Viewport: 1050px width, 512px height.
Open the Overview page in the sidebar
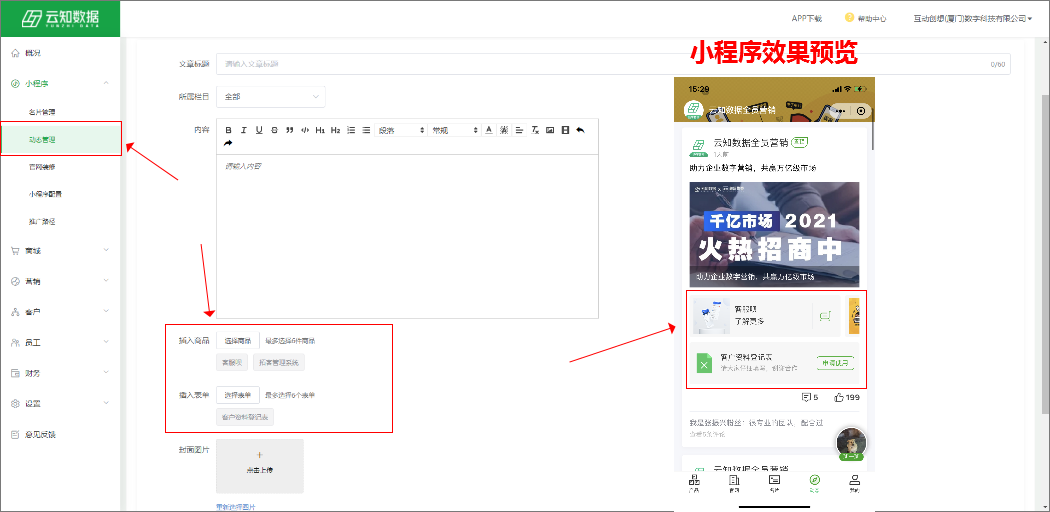(60, 53)
